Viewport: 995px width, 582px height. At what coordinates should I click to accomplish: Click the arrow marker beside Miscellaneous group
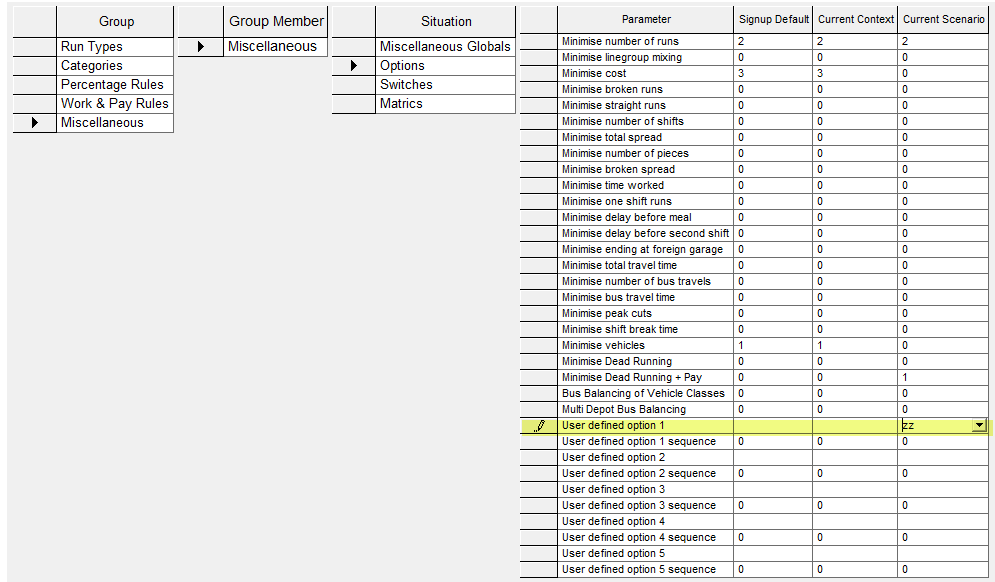(34, 122)
